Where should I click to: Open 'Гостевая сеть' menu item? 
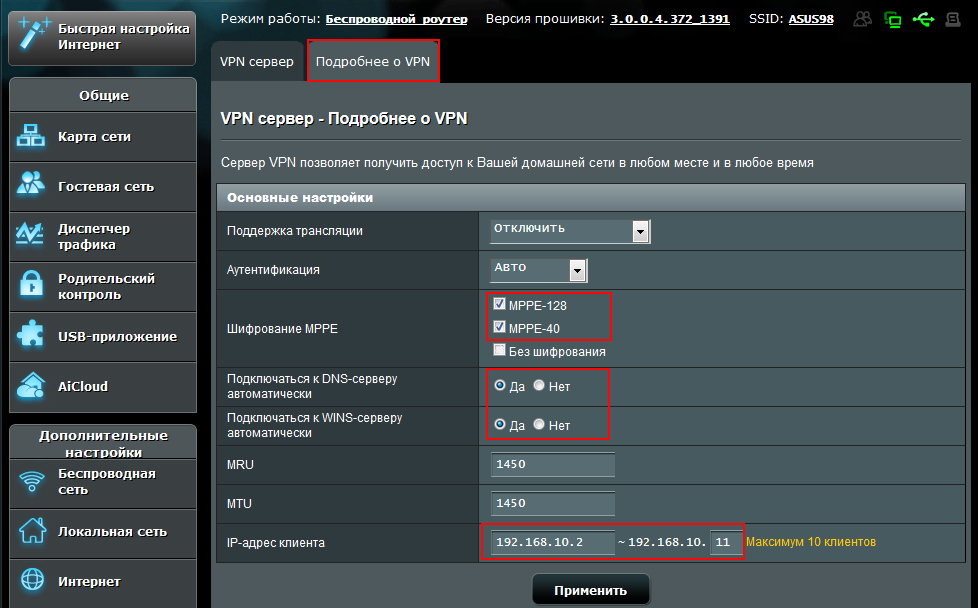103,186
